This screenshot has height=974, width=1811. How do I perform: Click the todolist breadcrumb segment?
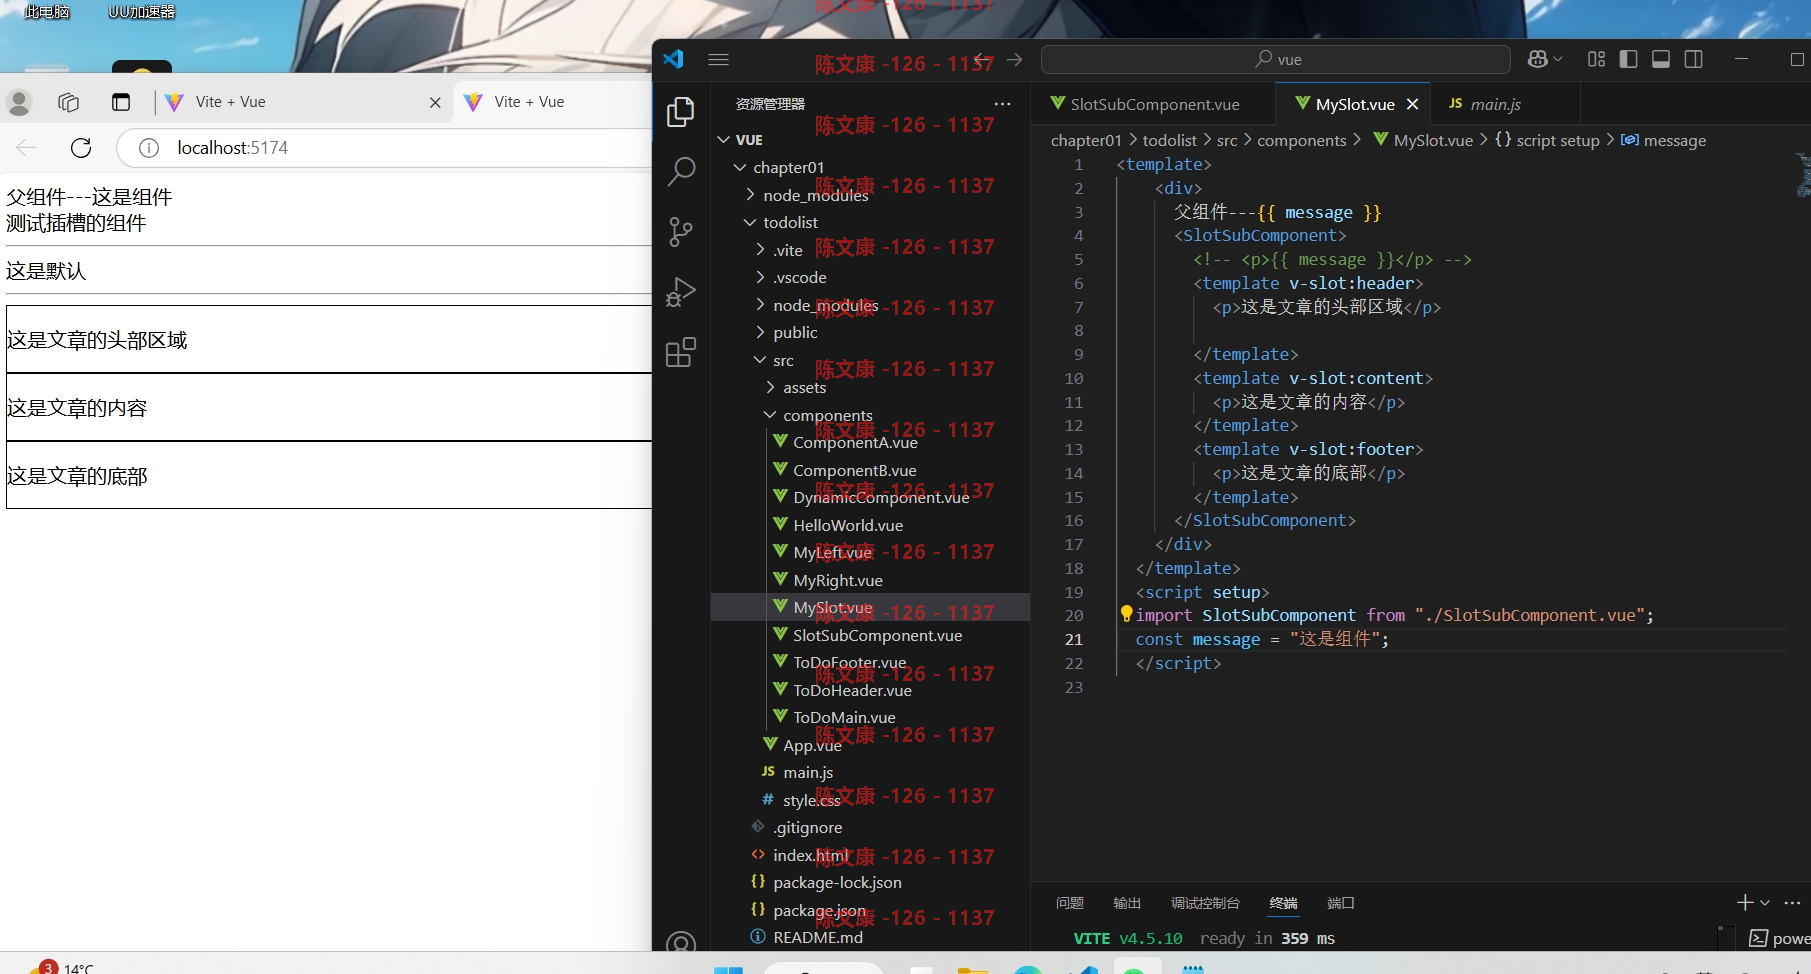[x=1170, y=140]
